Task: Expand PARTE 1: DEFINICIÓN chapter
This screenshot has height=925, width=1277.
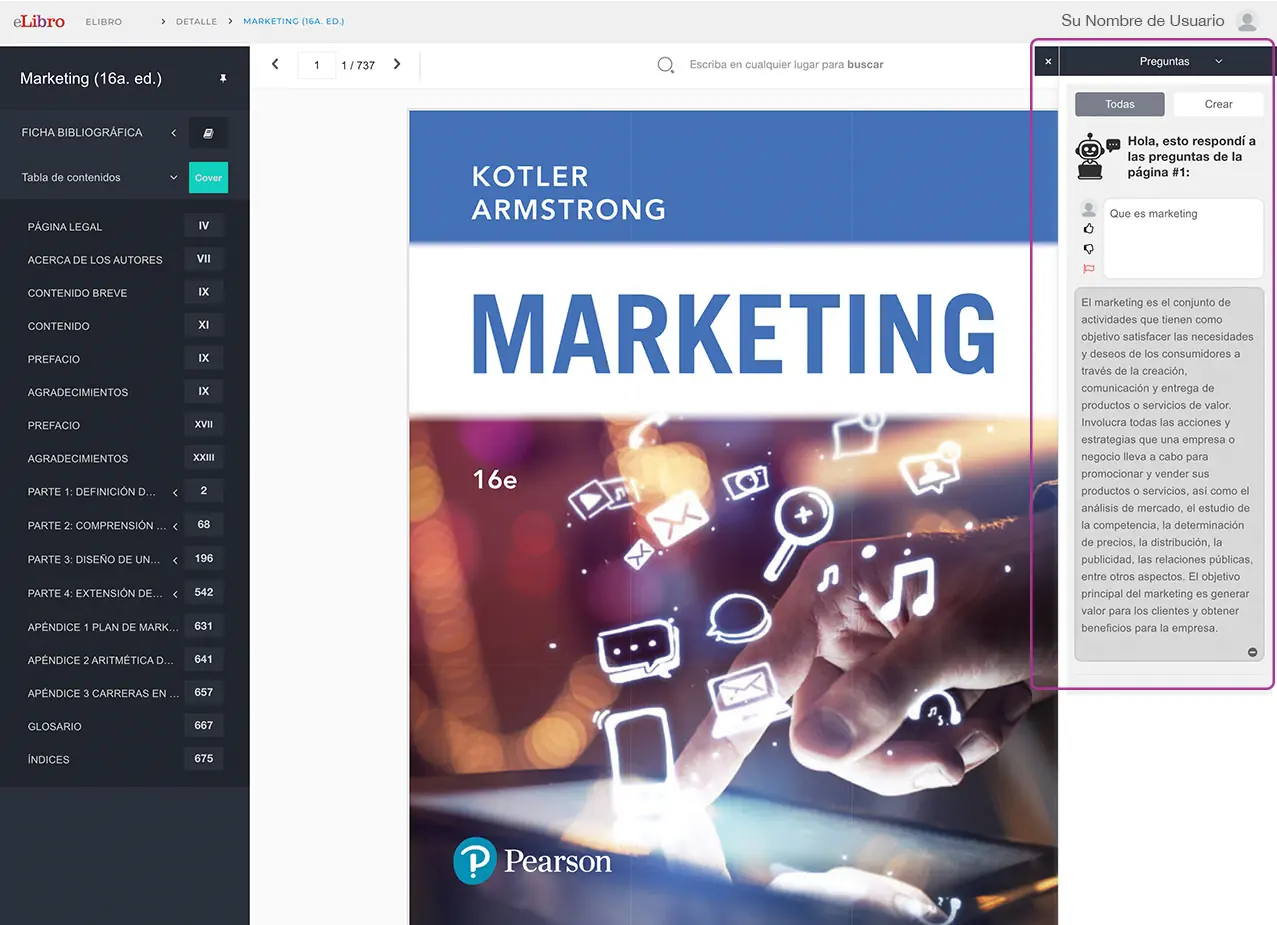Action: (x=175, y=492)
